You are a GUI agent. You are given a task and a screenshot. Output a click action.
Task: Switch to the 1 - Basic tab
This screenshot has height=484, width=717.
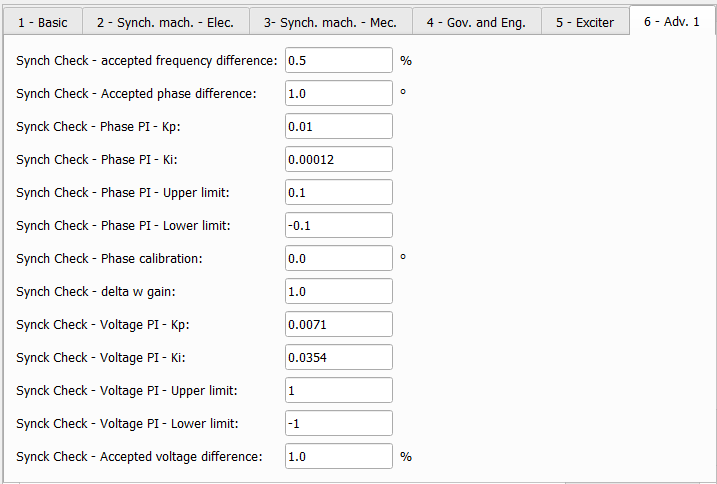point(43,22)
